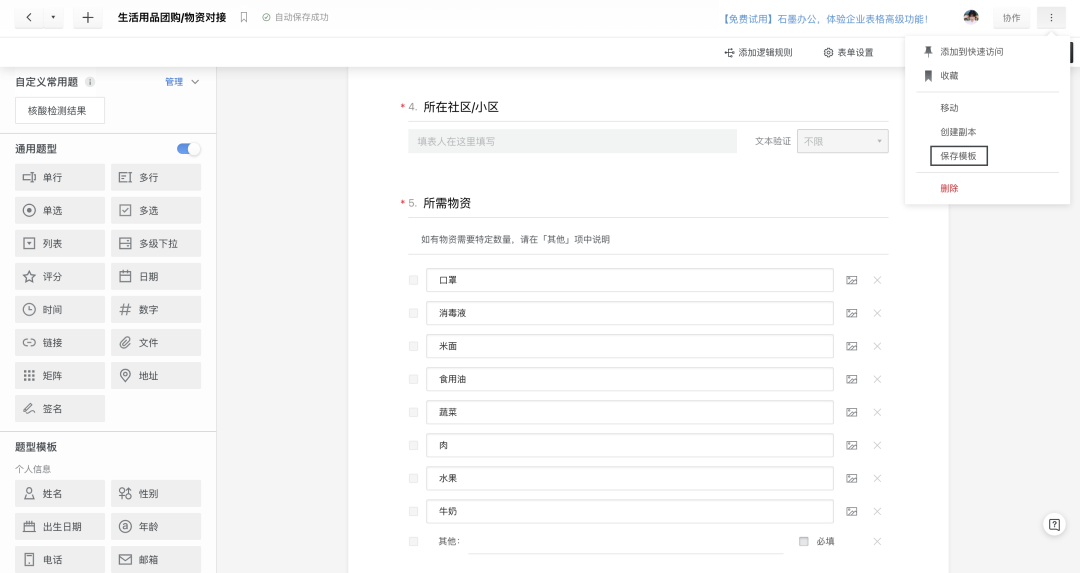Add a 时间 question type
The height and width of the screenshot is (573, 1080).
[60, 309]
